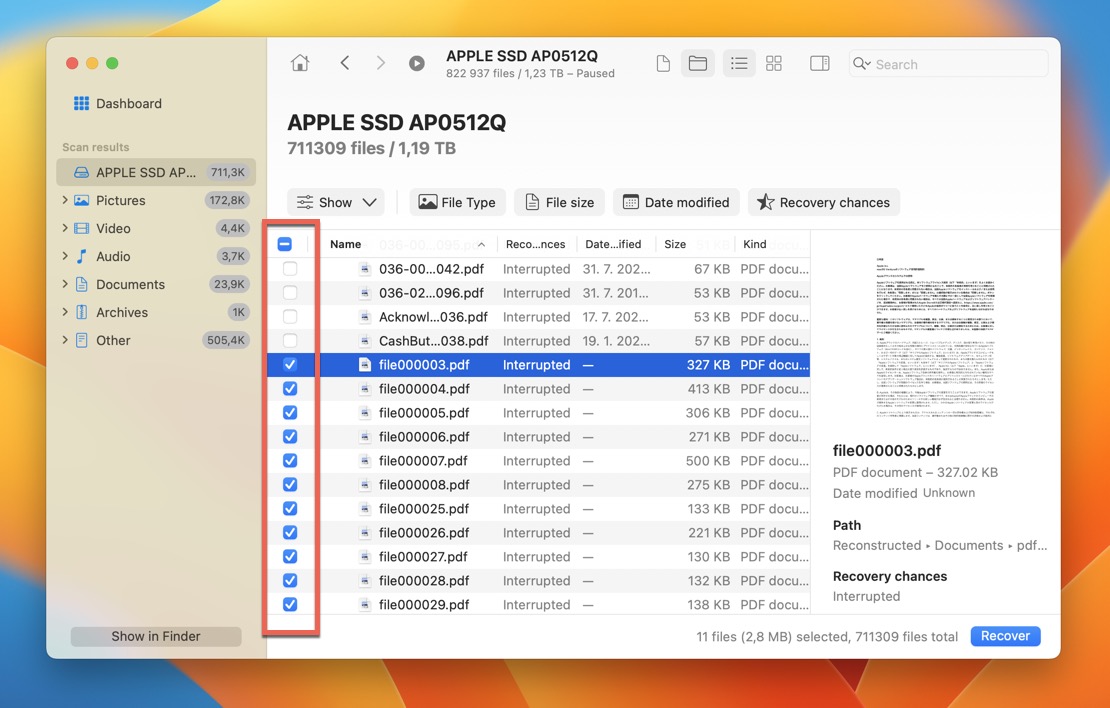
Task: Click PDF icon of file000007.pdf
Action: tap(365, 461)
